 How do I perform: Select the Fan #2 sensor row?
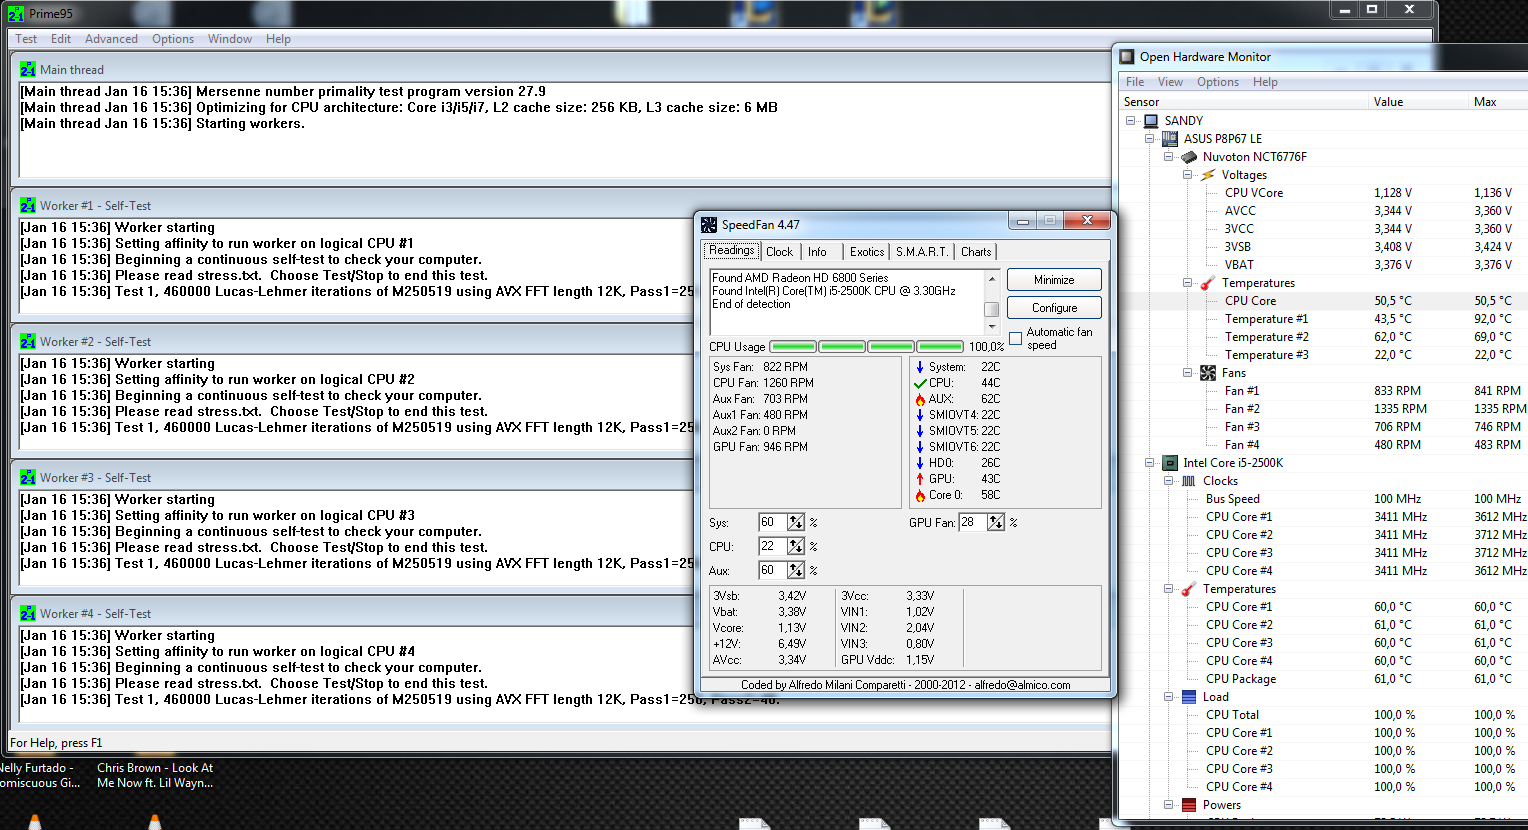[1323, 408]
